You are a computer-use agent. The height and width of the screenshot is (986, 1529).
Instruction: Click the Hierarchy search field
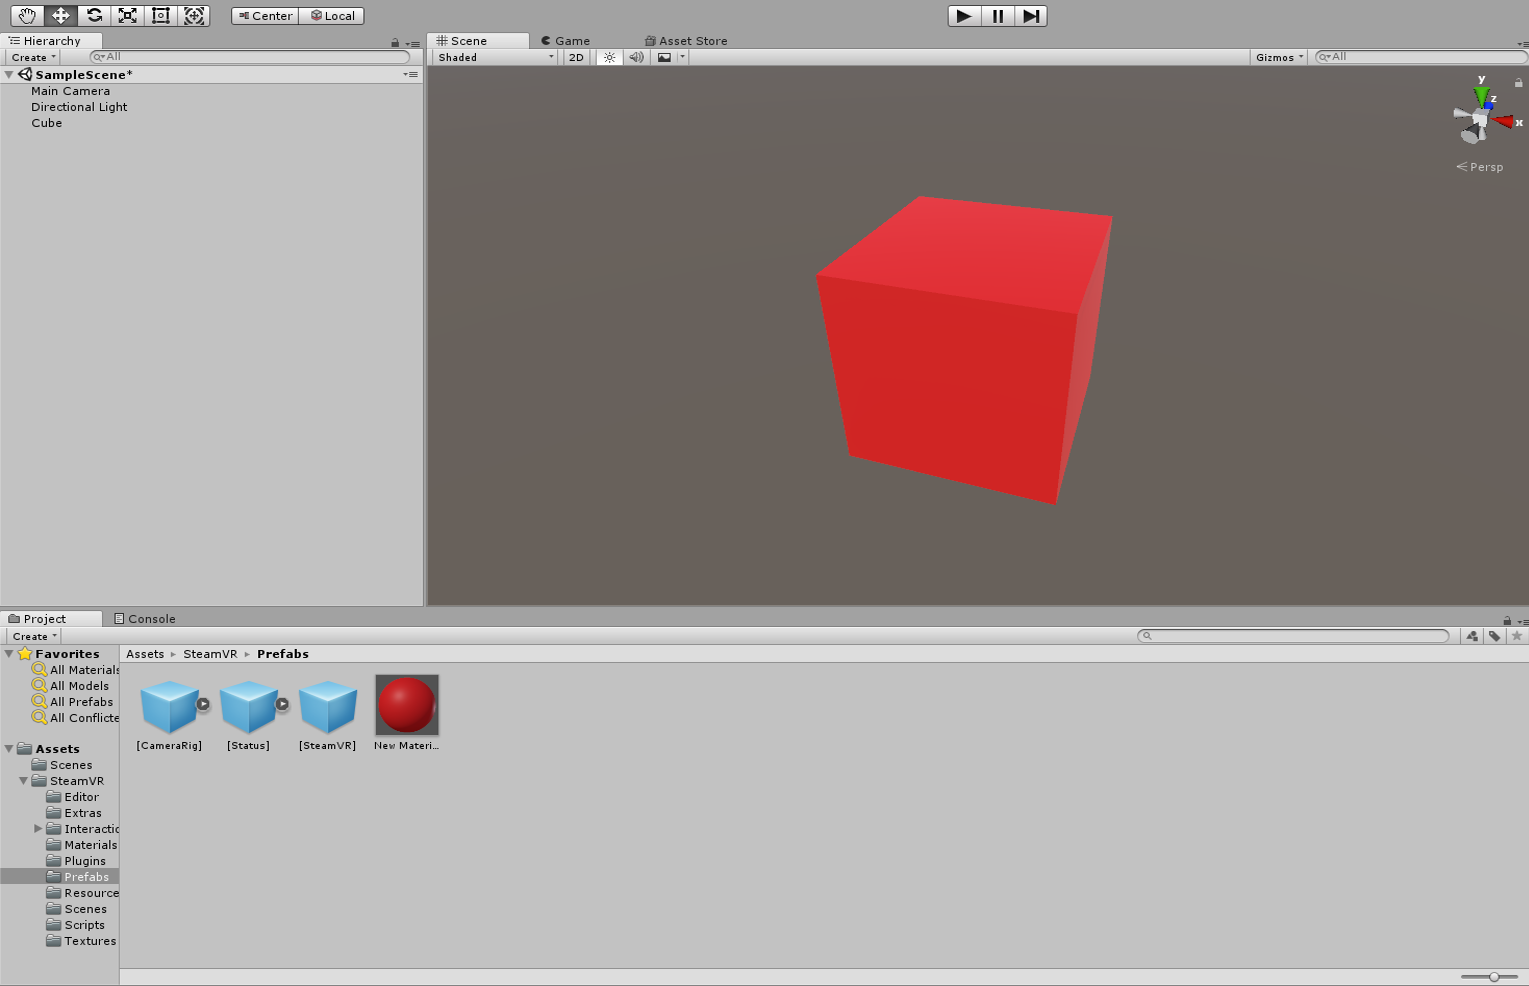250,57
